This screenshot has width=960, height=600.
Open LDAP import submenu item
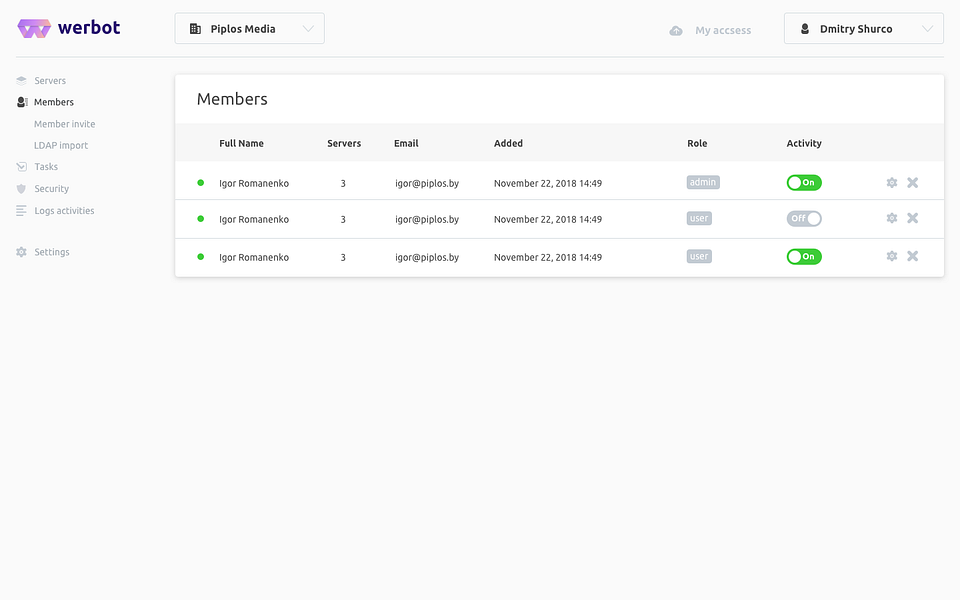[61, 145]
